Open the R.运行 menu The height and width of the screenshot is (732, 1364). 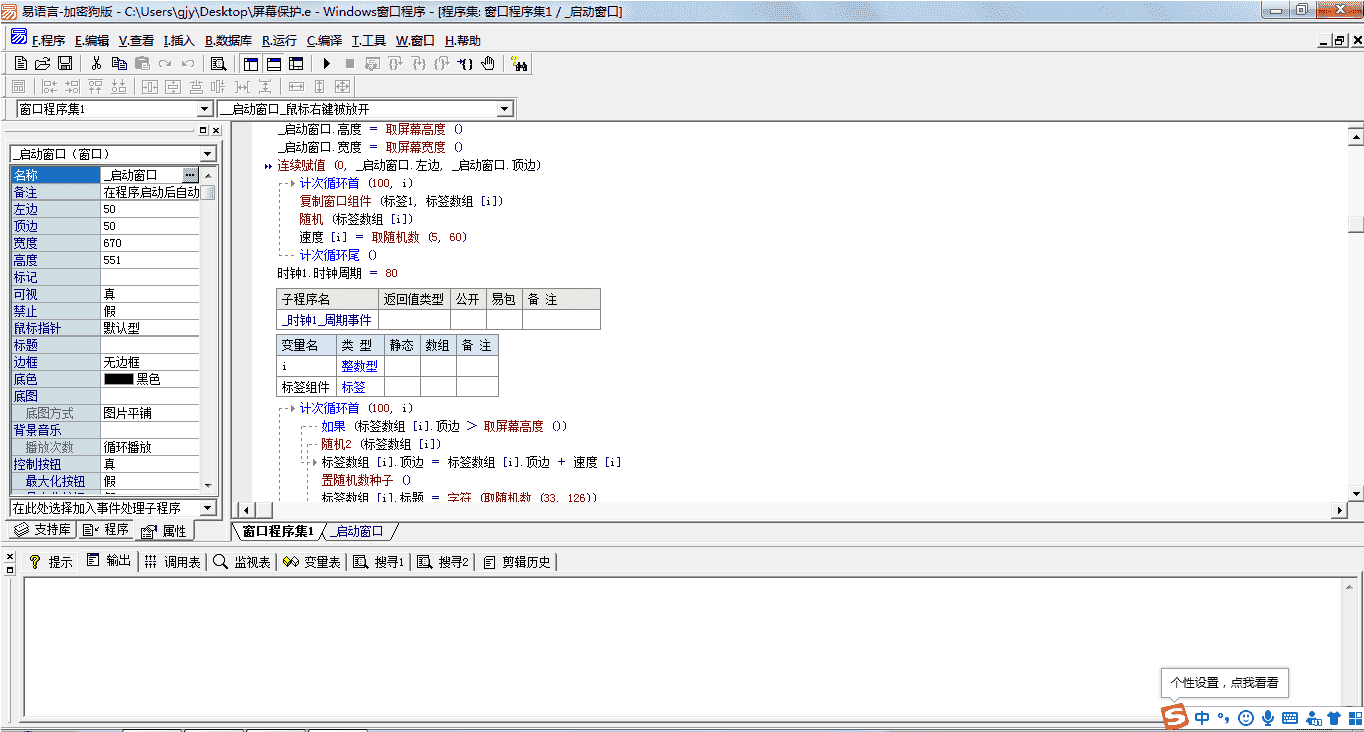[x=279, y=41]
